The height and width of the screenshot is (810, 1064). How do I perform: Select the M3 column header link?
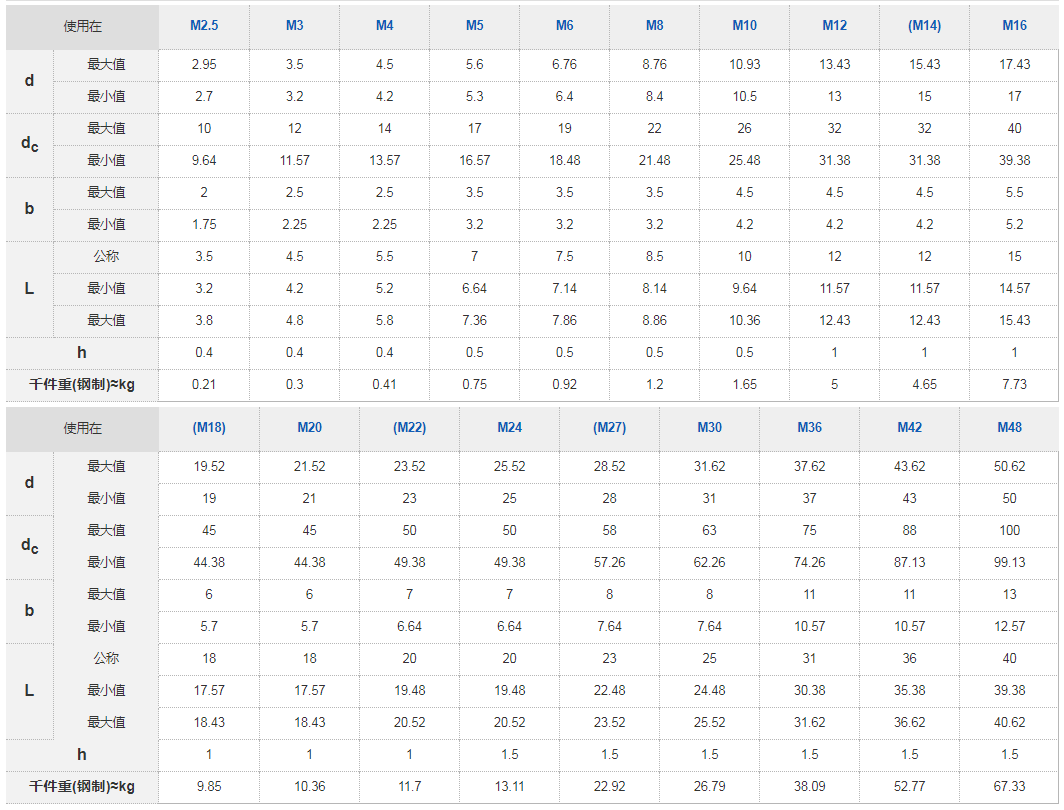pos(294,26)
